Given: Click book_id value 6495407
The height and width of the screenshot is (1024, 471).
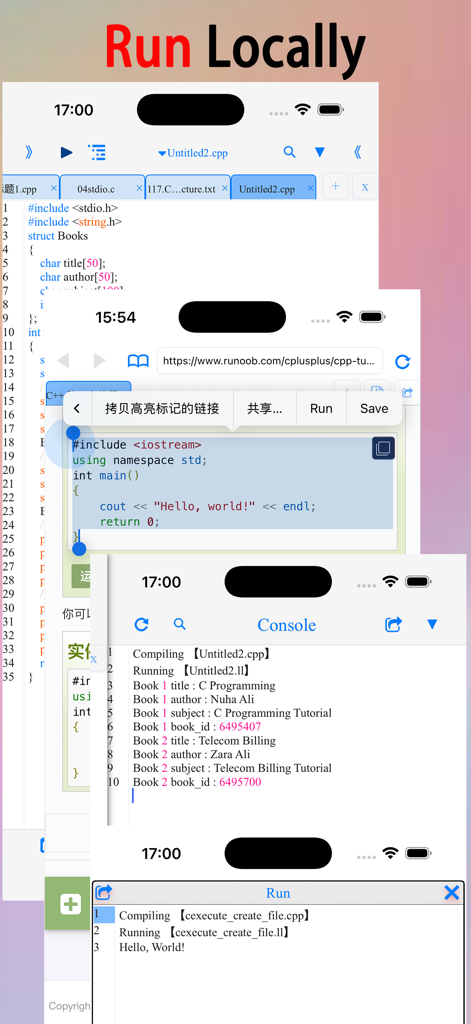Looking at the screenshot, I should tap(240, 727).
